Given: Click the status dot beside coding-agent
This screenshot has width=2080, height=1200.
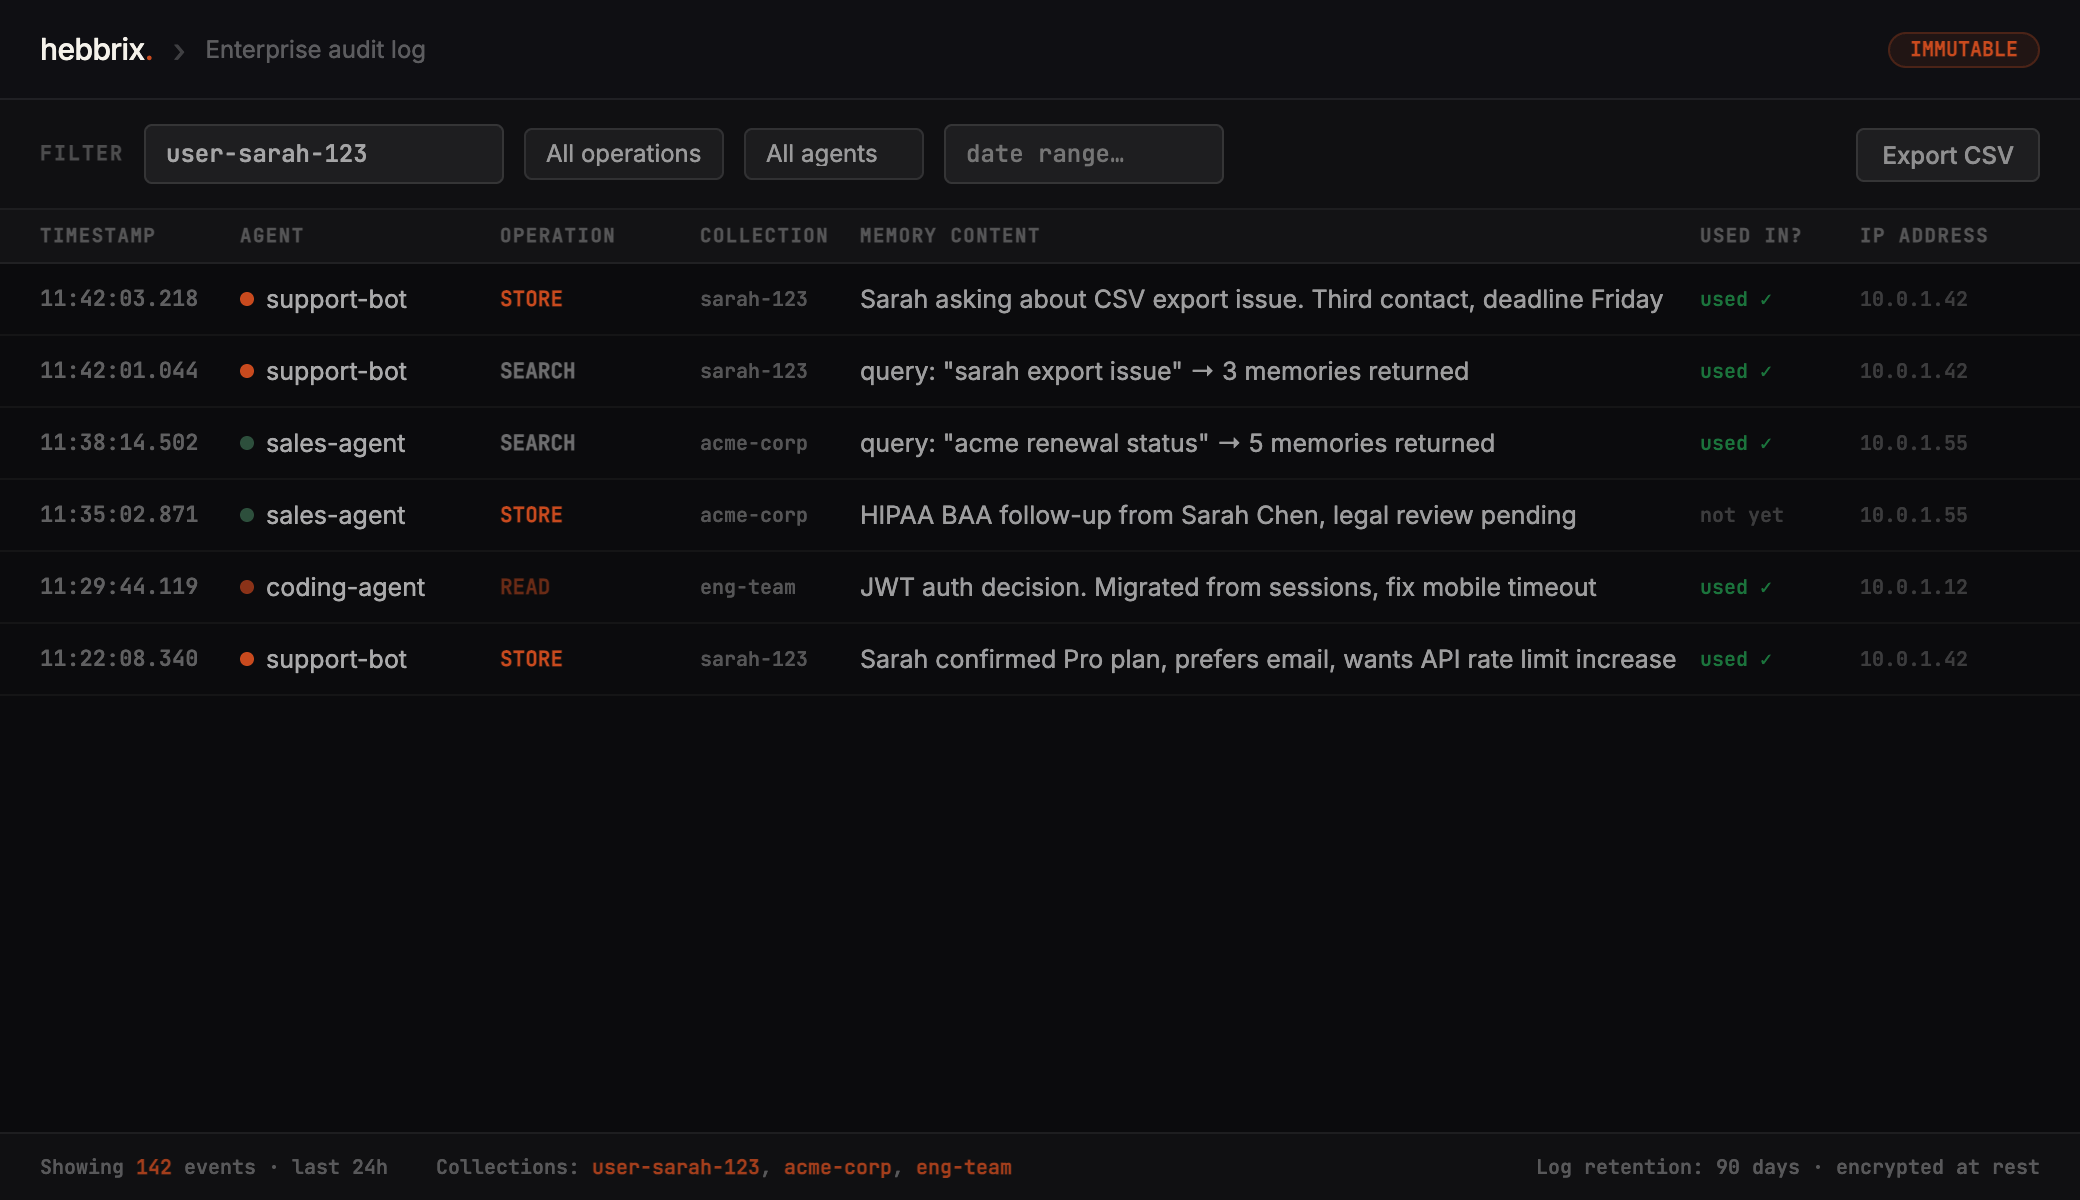Looking at the screenshot, I should click(x=247, y=587).
